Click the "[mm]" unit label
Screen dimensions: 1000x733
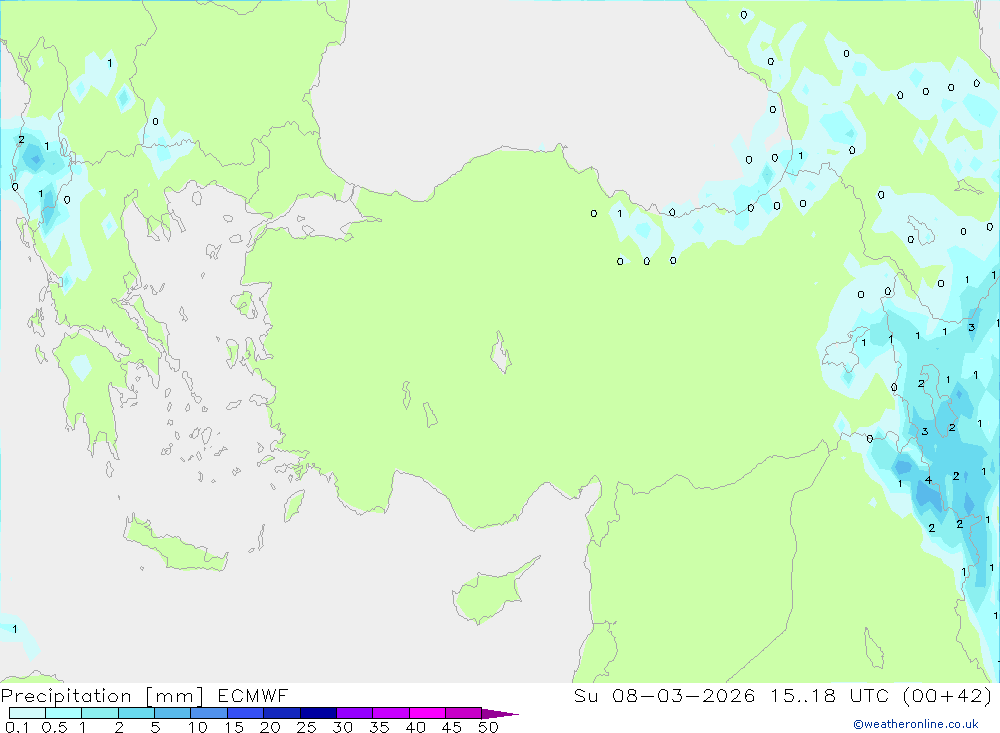coord(174,696)
